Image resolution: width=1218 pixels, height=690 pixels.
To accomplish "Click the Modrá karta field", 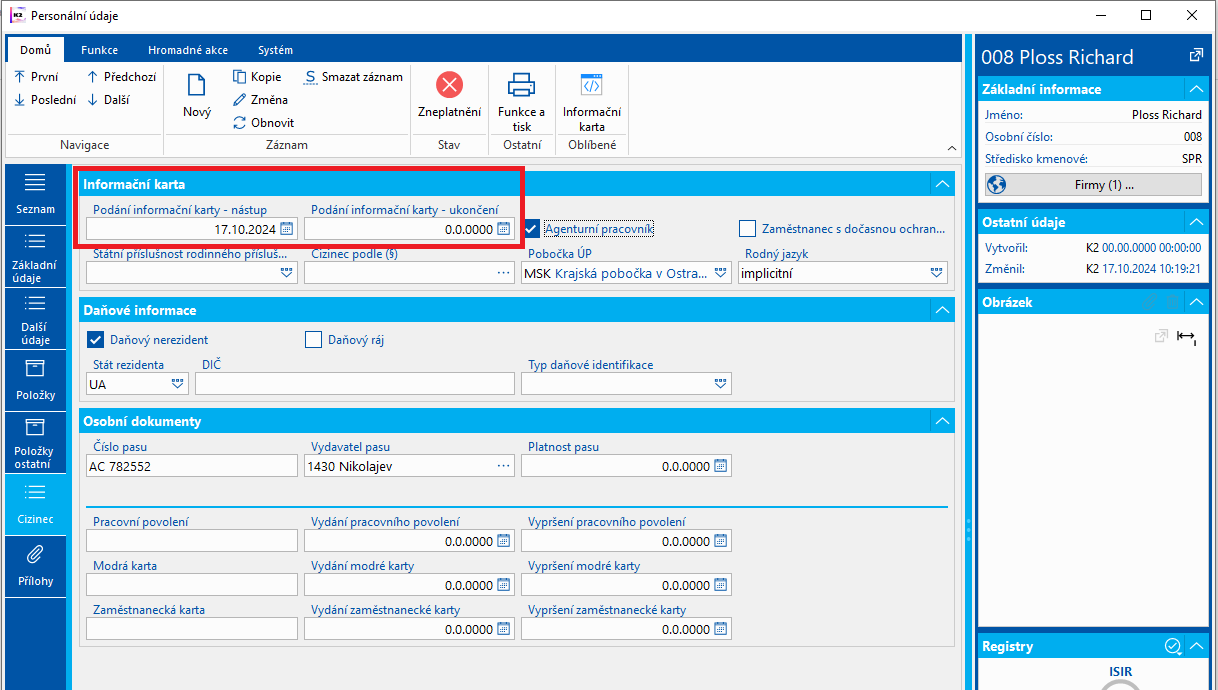I will point(192,585).
